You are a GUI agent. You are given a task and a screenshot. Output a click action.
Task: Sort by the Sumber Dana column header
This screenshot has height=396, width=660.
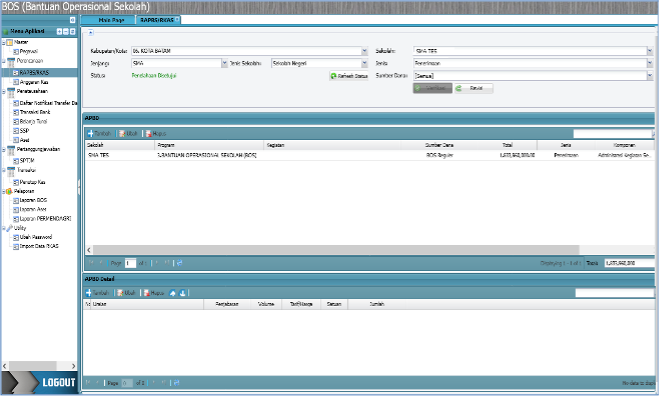[439, 145]
